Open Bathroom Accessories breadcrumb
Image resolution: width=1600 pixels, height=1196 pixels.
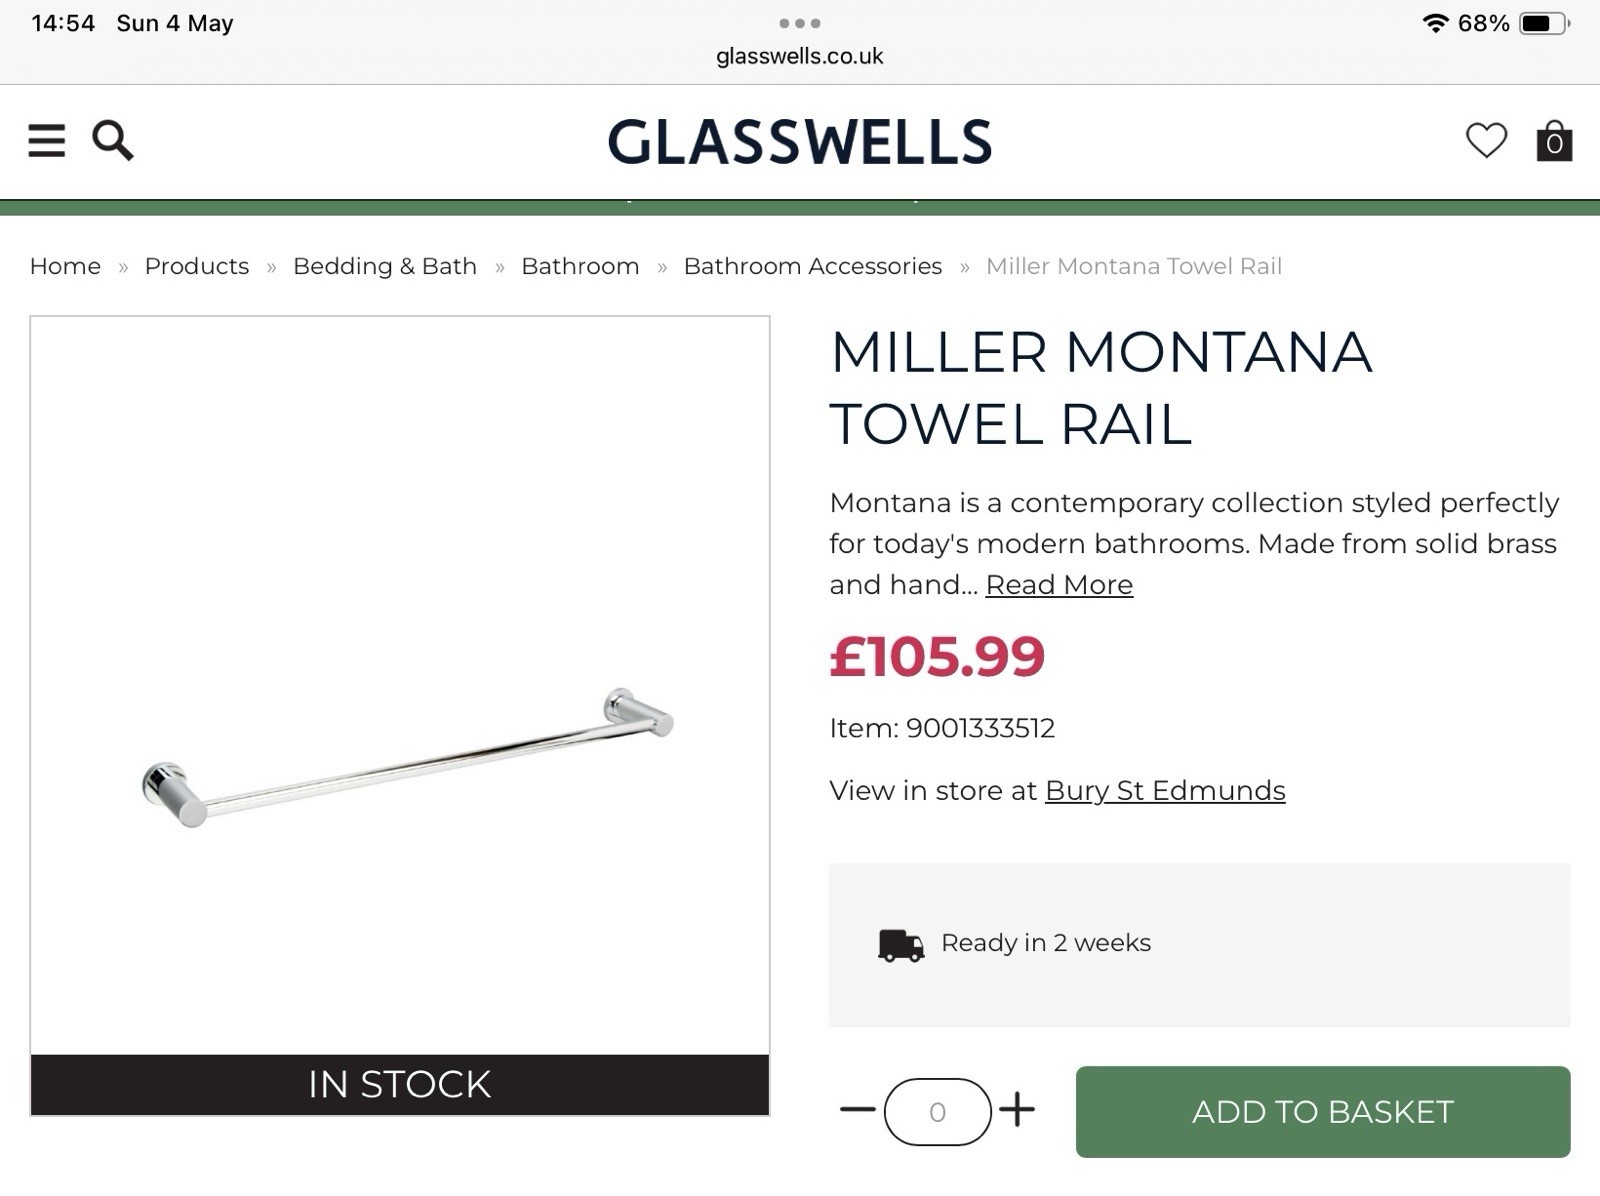pyautogui.click(x=813, y=266)
